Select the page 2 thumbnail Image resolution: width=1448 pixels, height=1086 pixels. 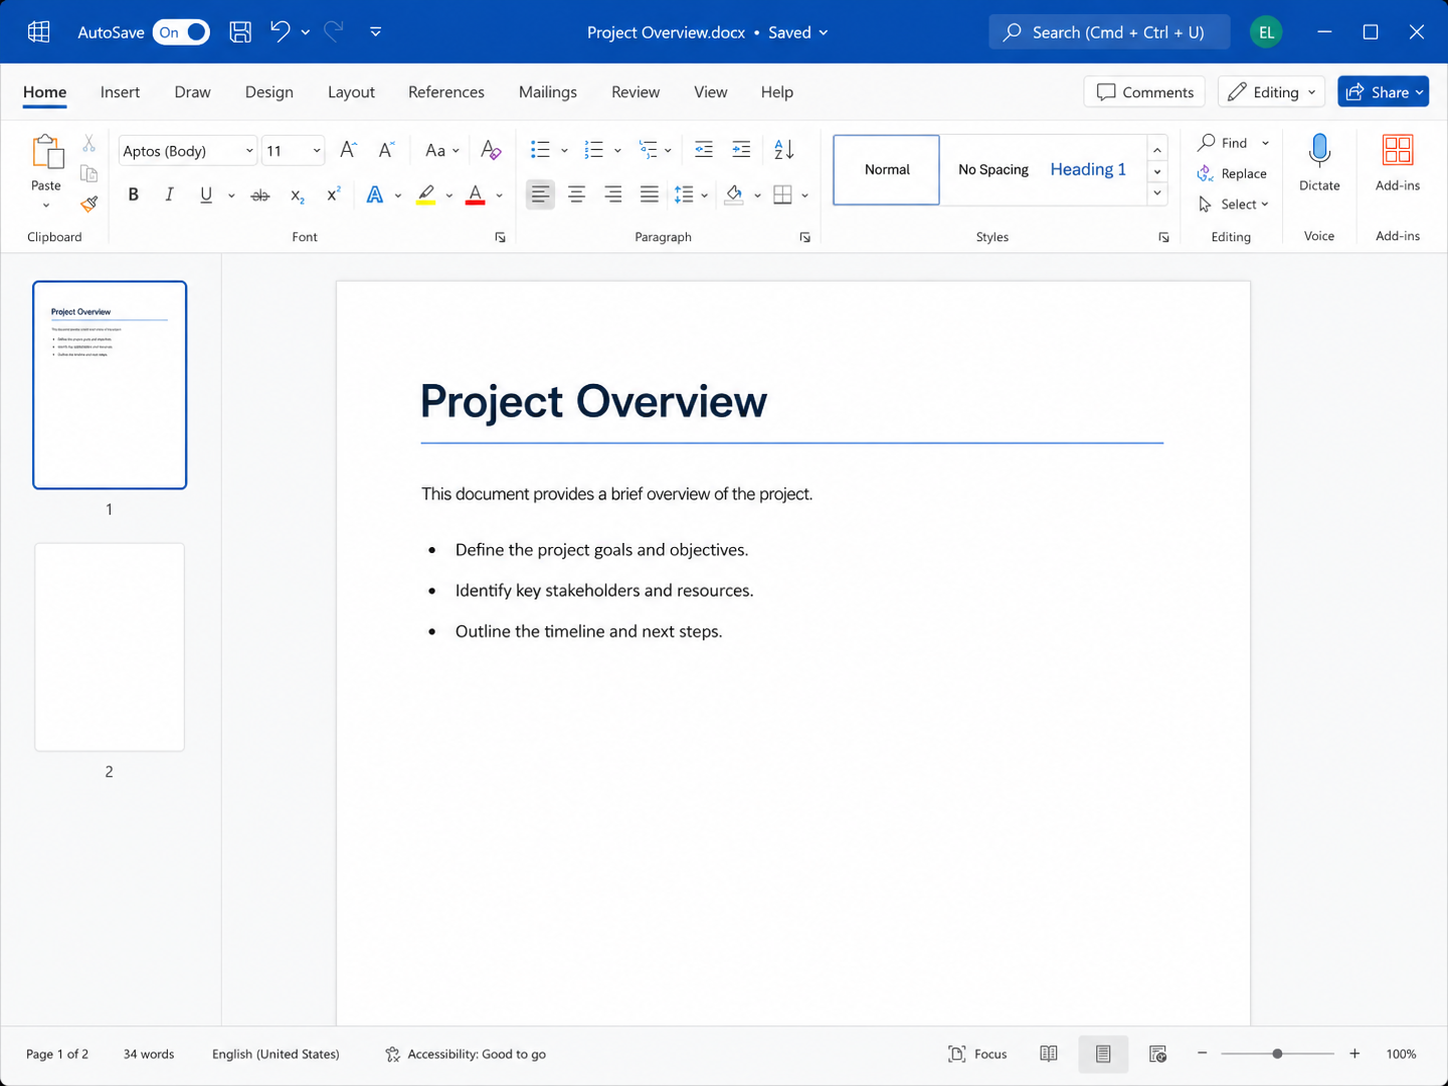pyautogui.click(x=110, y=647)
